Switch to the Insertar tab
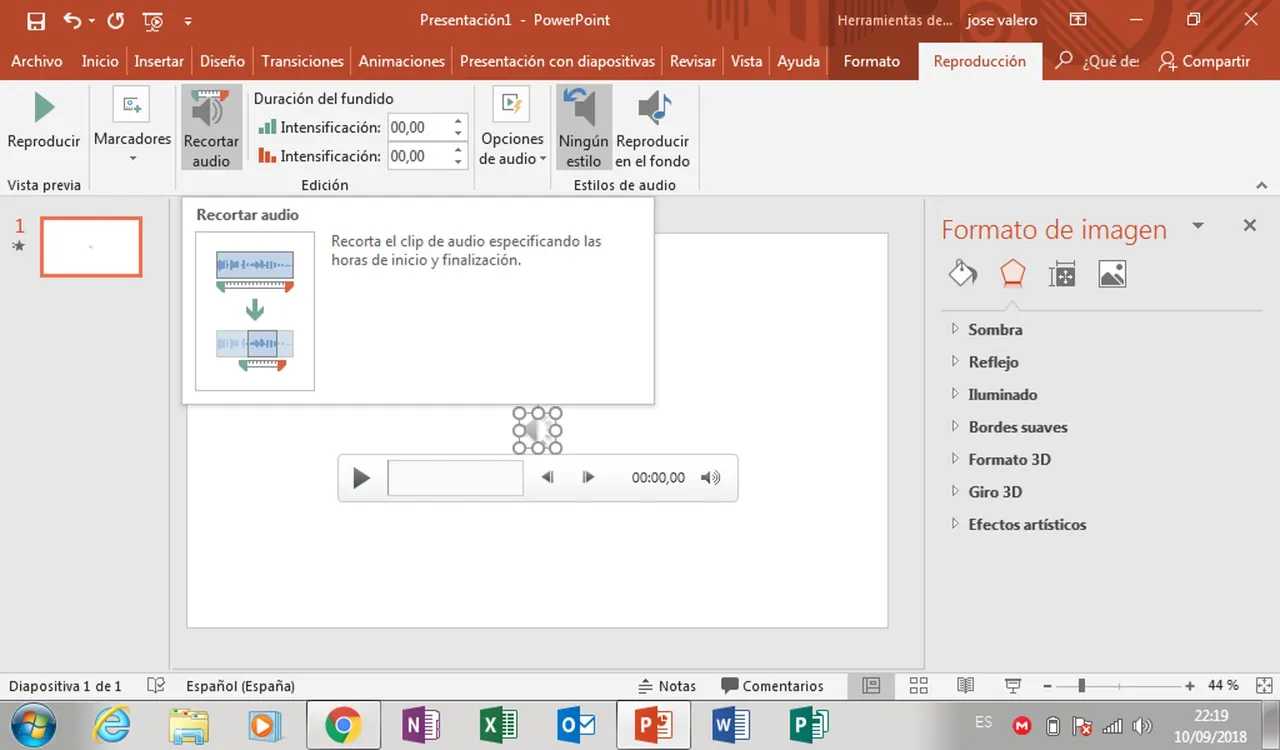The image size is (1280, 750). 159,61
